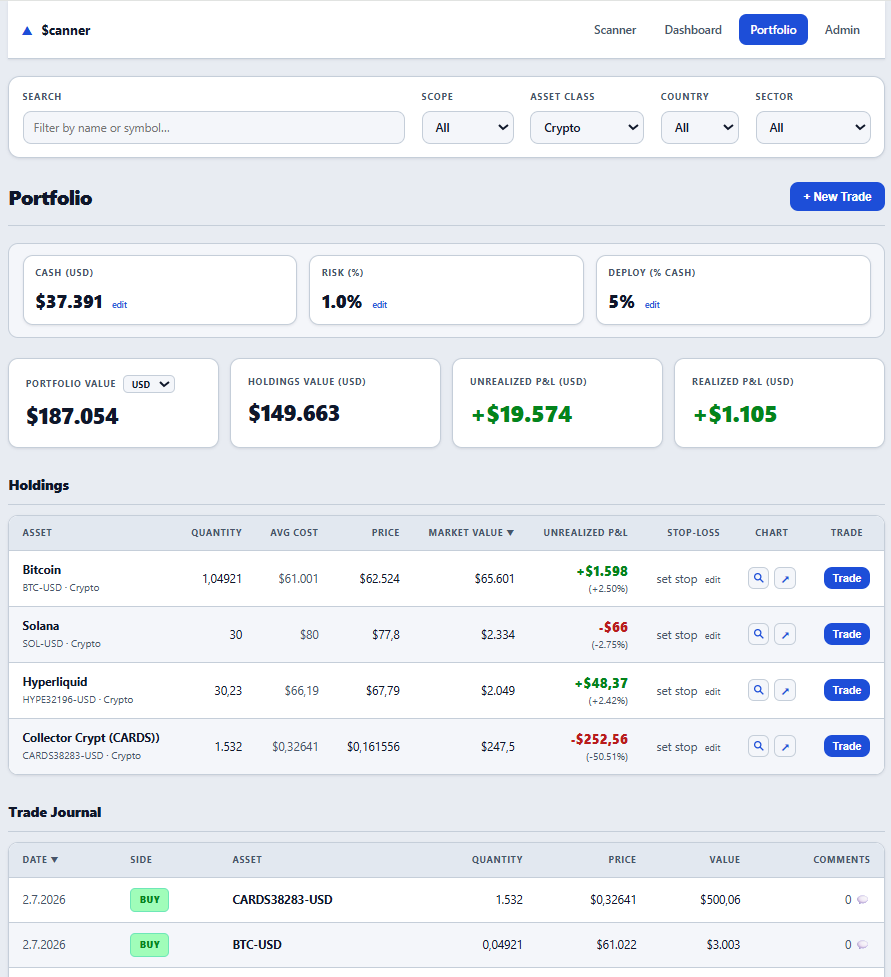Open Collector Crypt external chart arrow icon

coord(785,746)
